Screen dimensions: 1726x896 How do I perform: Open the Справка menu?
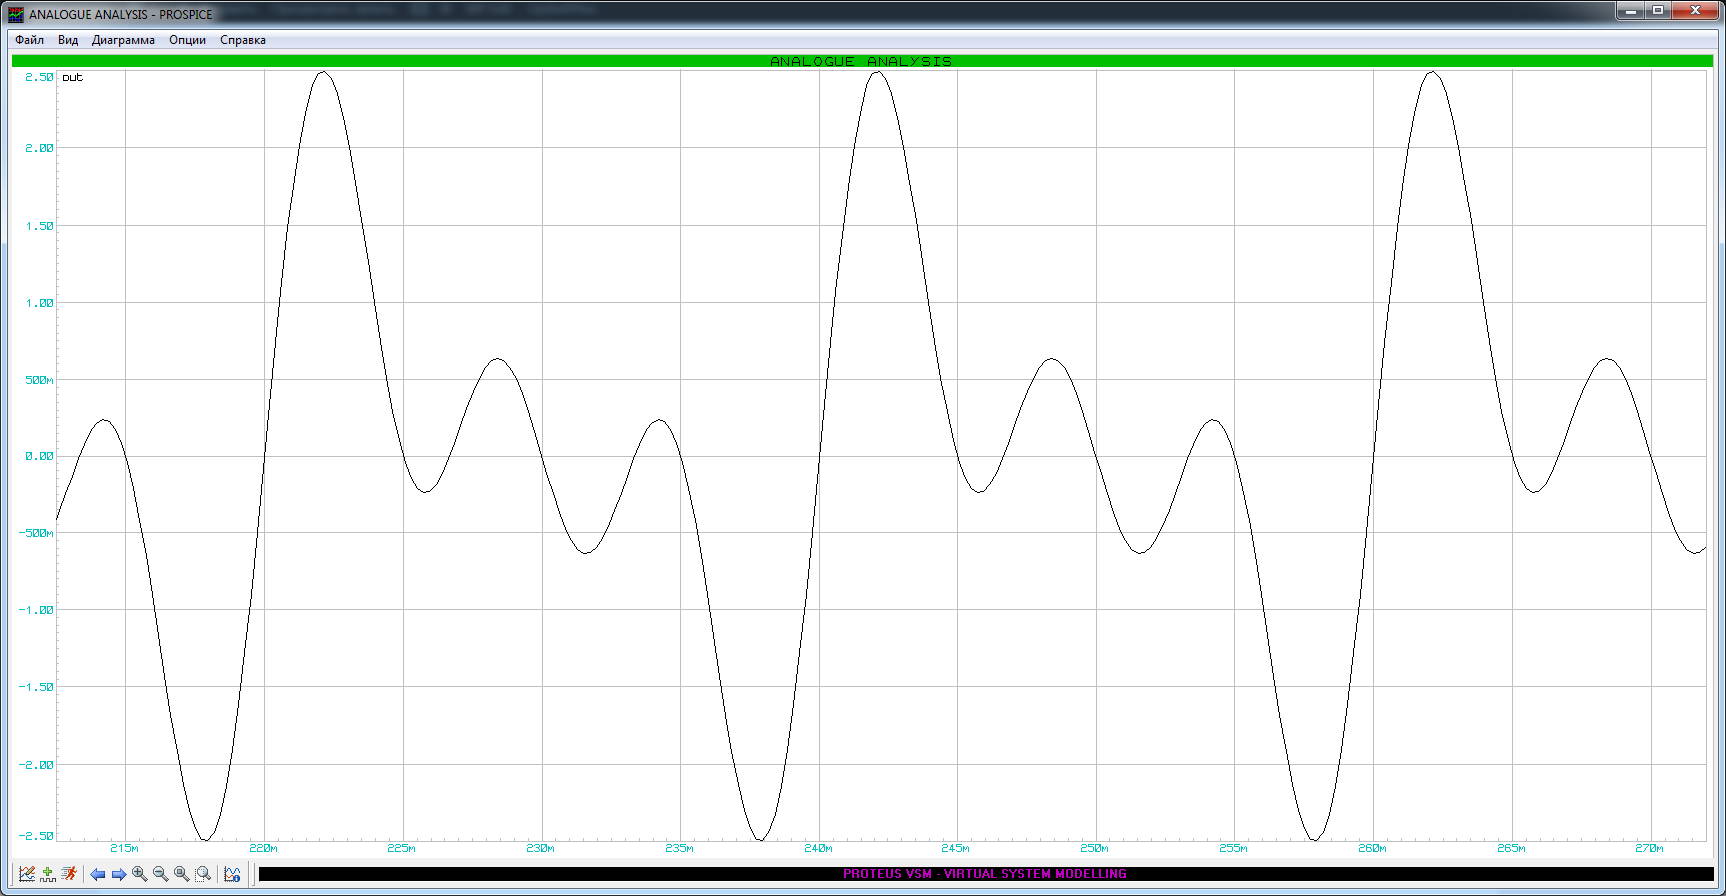tap(243, 40)
